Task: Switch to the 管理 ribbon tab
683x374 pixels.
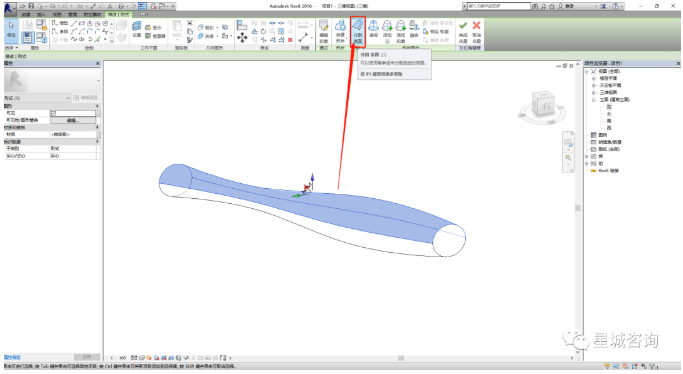Action: click(73, 14)
